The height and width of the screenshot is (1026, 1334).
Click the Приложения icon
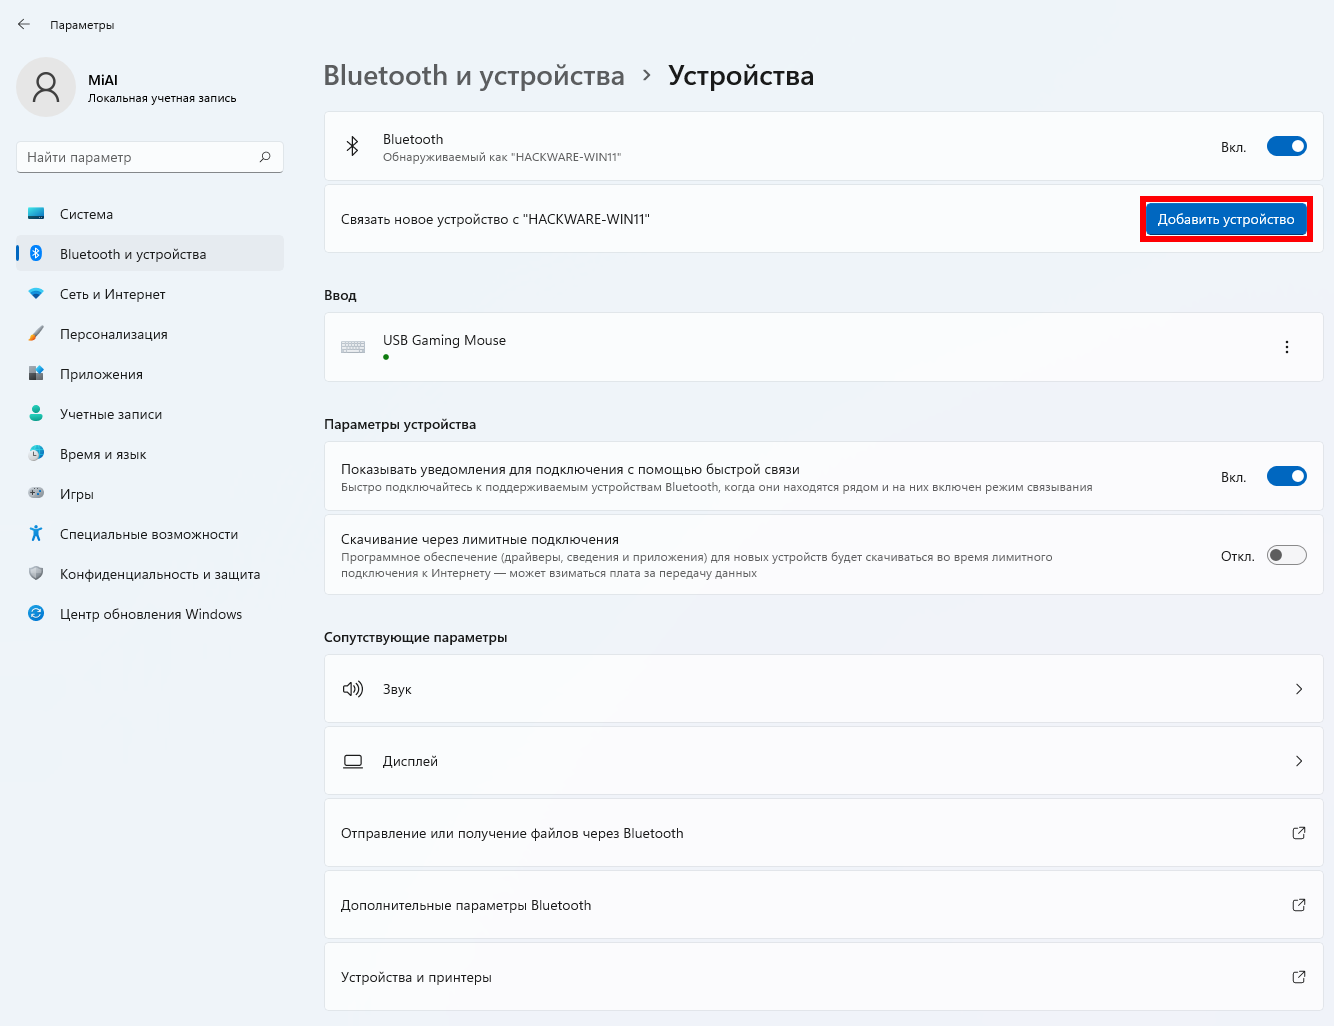tap(36, 374)
